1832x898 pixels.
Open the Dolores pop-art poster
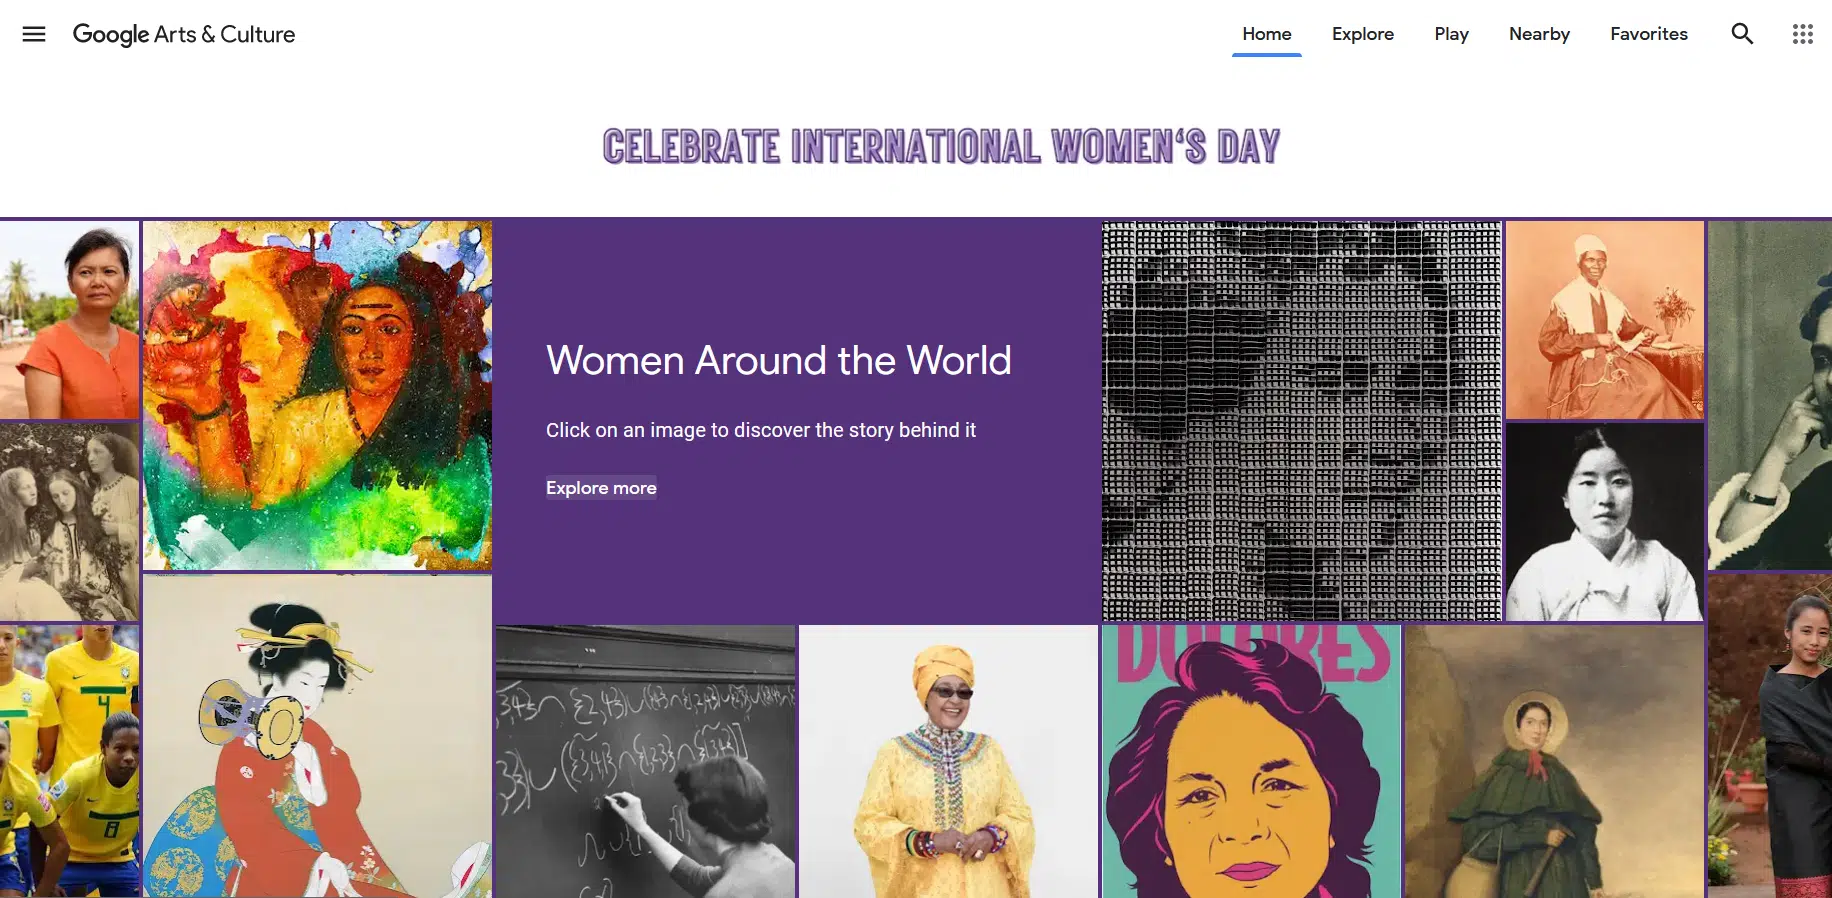point(1251,761)
